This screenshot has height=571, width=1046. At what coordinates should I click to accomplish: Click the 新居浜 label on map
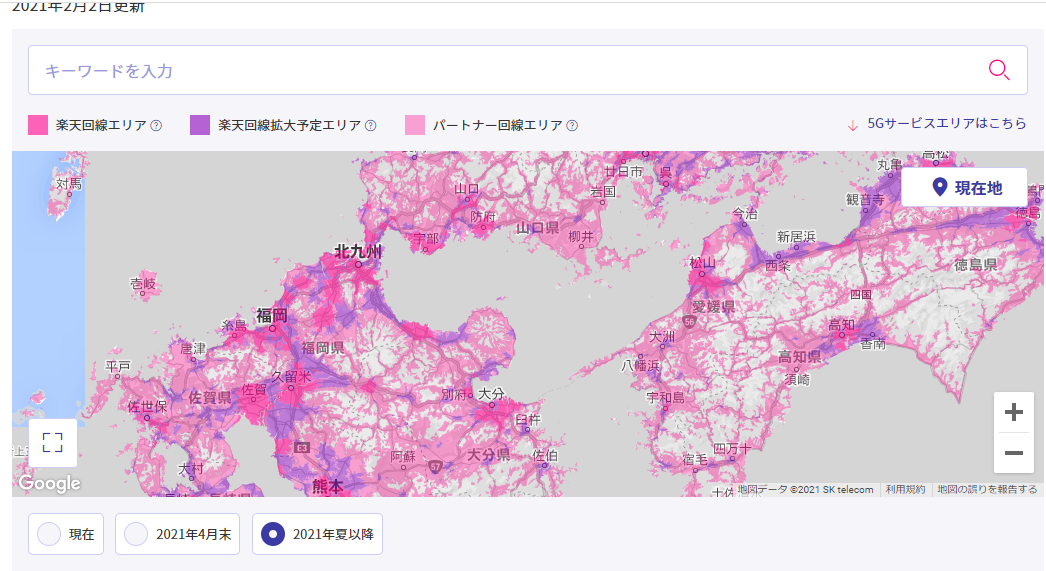pos(797,237)
